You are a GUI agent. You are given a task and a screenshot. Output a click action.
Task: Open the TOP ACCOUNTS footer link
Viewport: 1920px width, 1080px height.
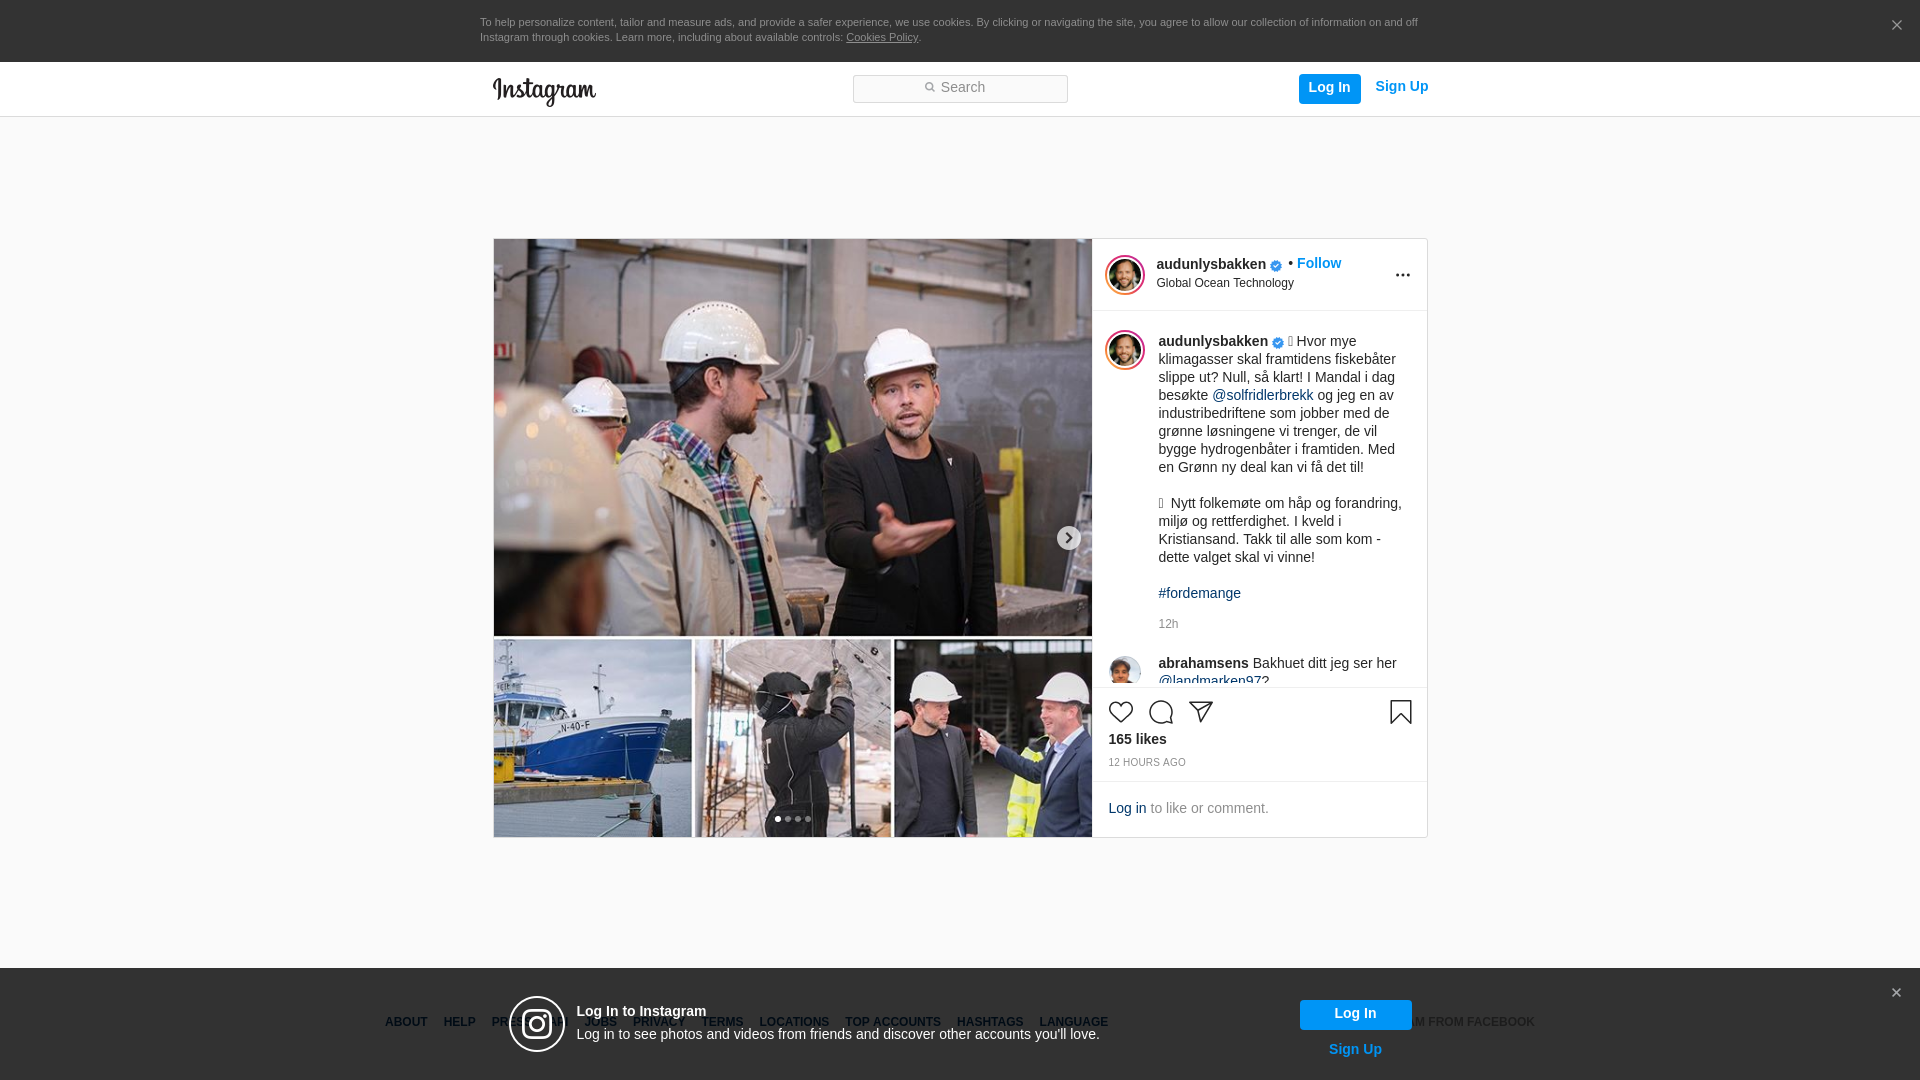pos(893,1022)
